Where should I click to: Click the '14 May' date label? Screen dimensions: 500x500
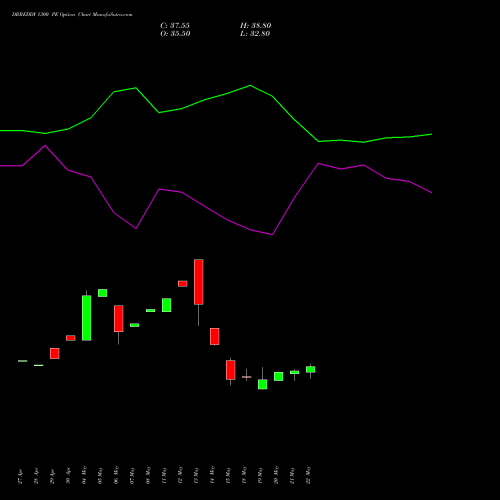click(x=212, y=475)
